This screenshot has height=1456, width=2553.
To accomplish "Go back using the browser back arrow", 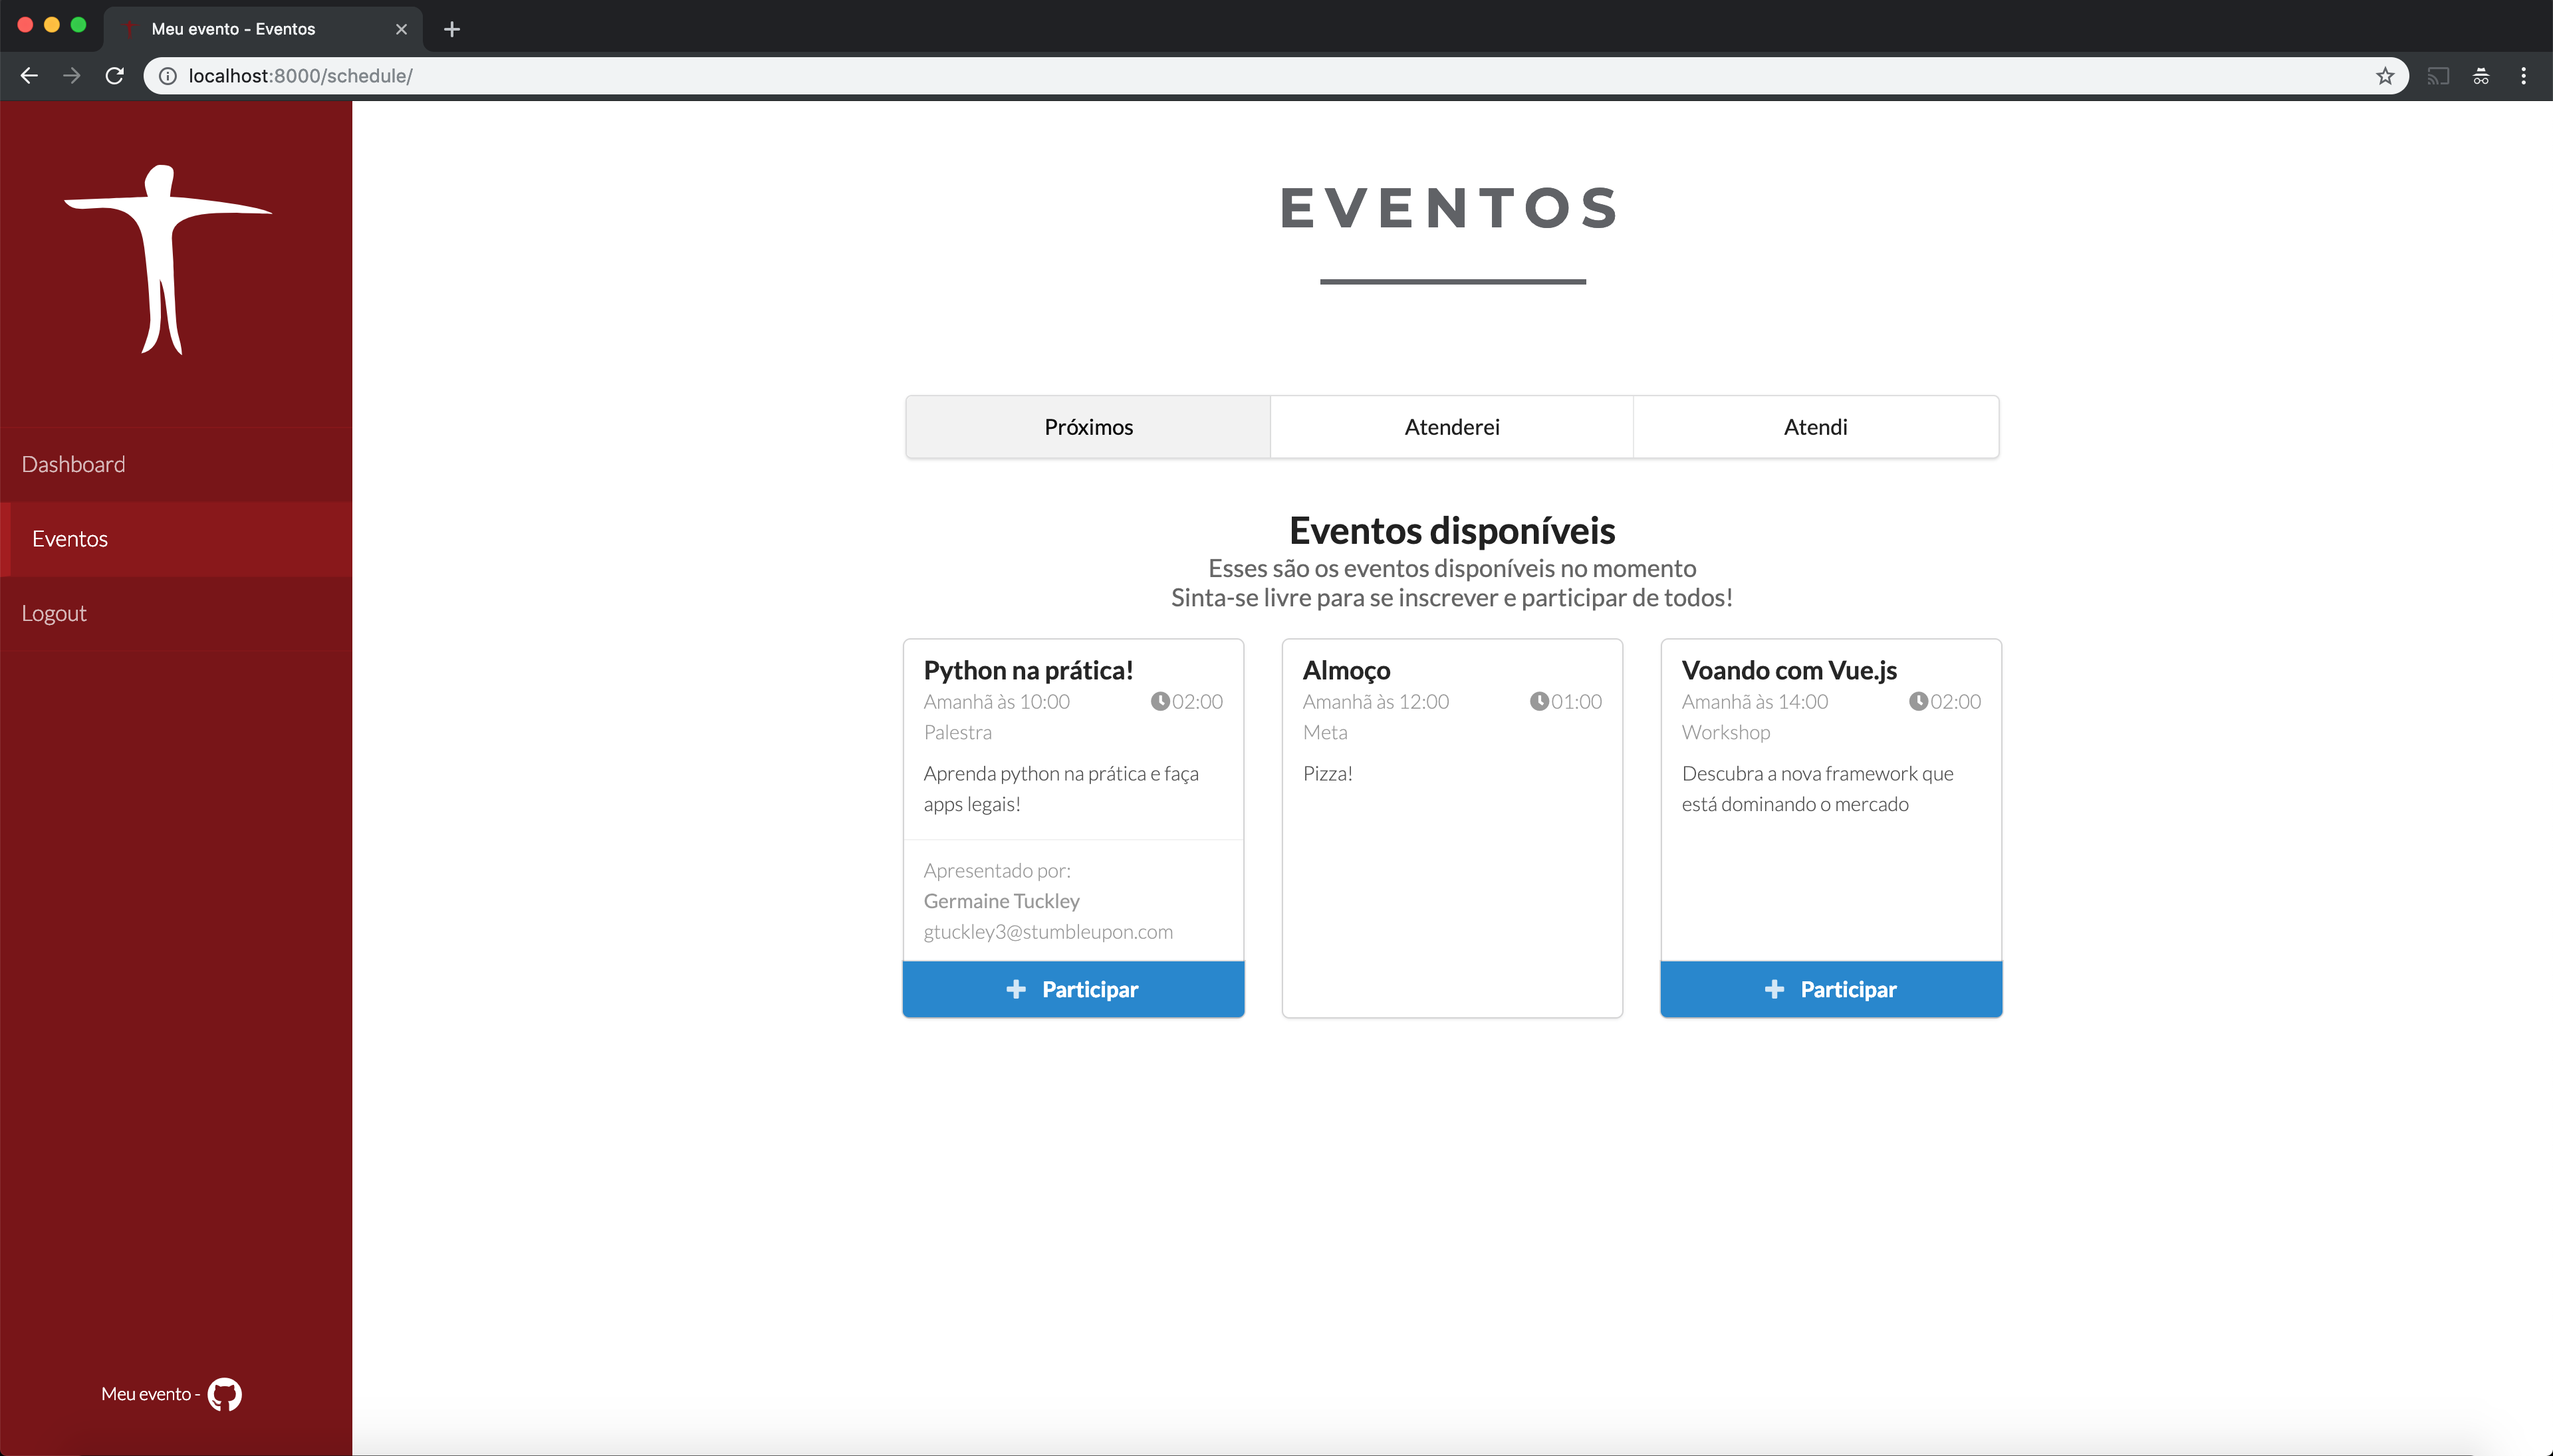I will point(29,76).
